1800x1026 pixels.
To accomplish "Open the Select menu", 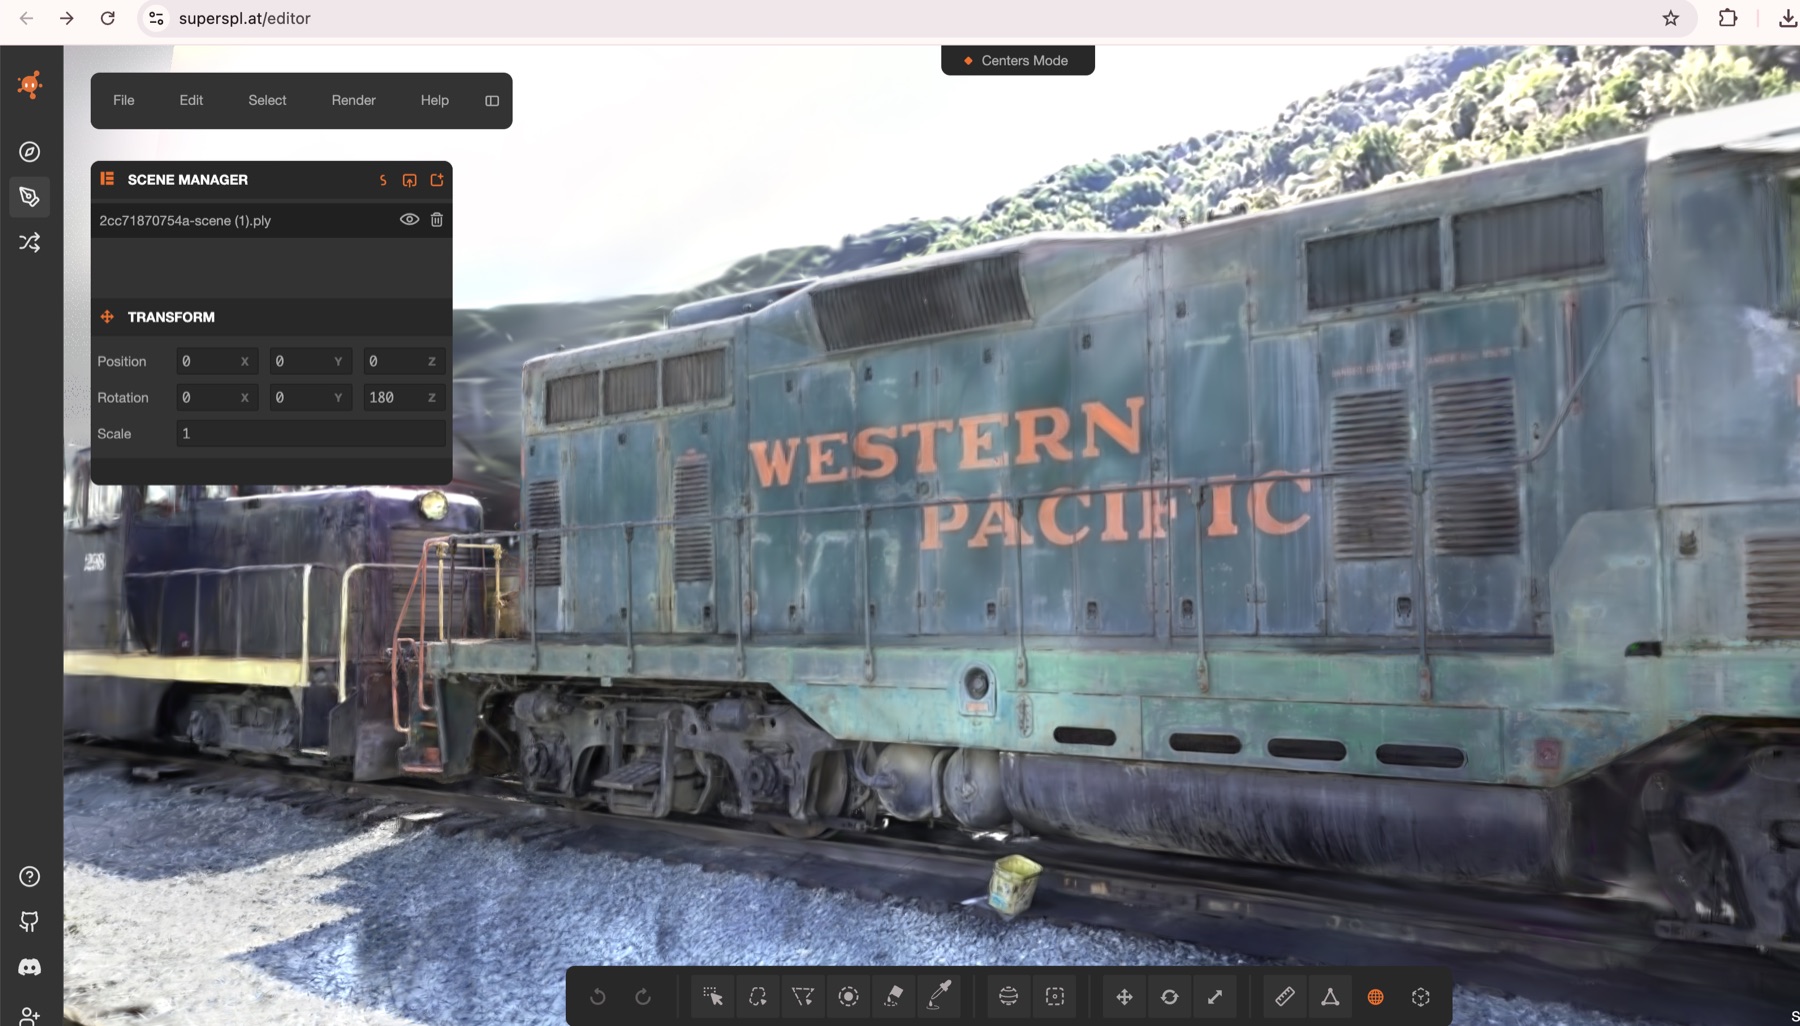I will (267, 101).
